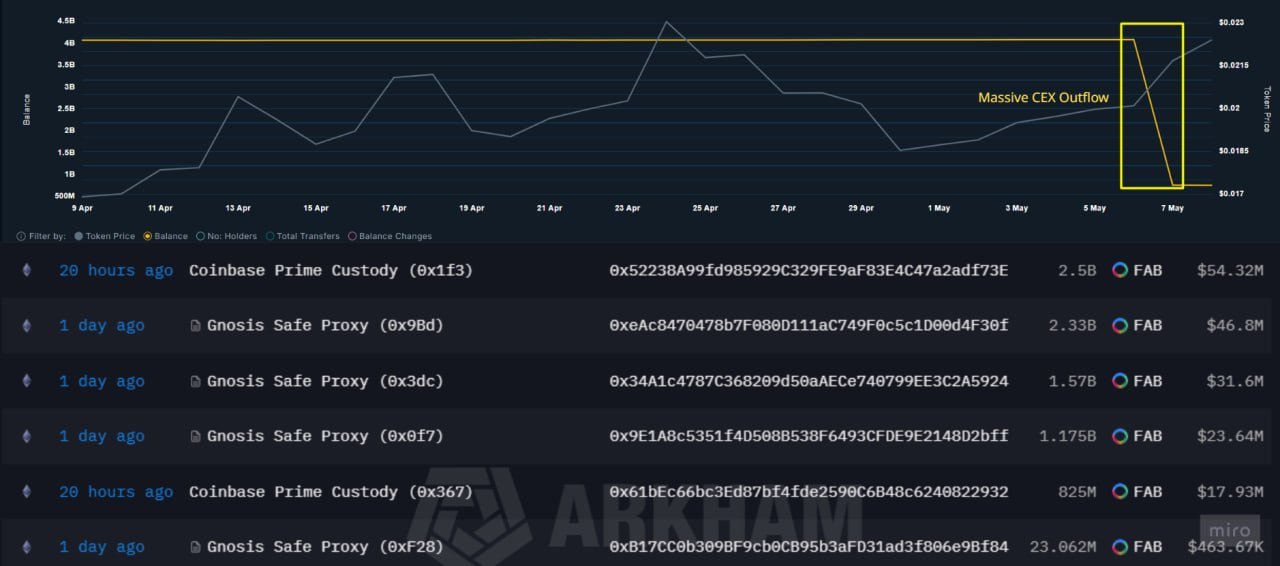The image size is (1280, 566).
Task: Switch to Balance Changes filter
Action: 351,237
